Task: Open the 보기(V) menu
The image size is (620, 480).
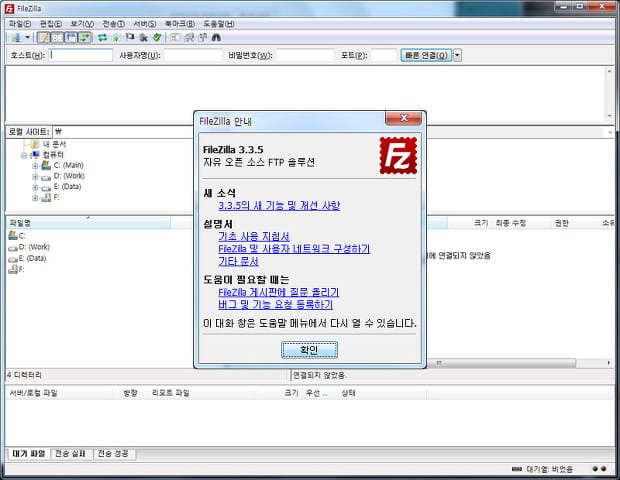Action: tap(82, 24)
